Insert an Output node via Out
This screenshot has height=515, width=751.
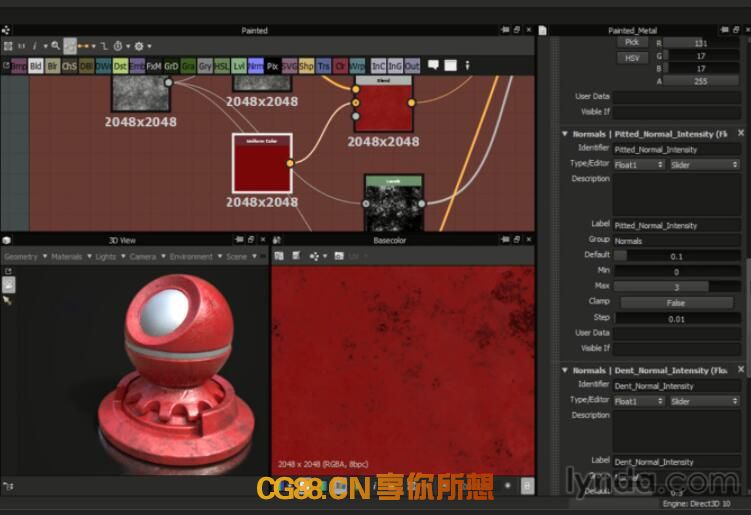click(x=412, y=66)
